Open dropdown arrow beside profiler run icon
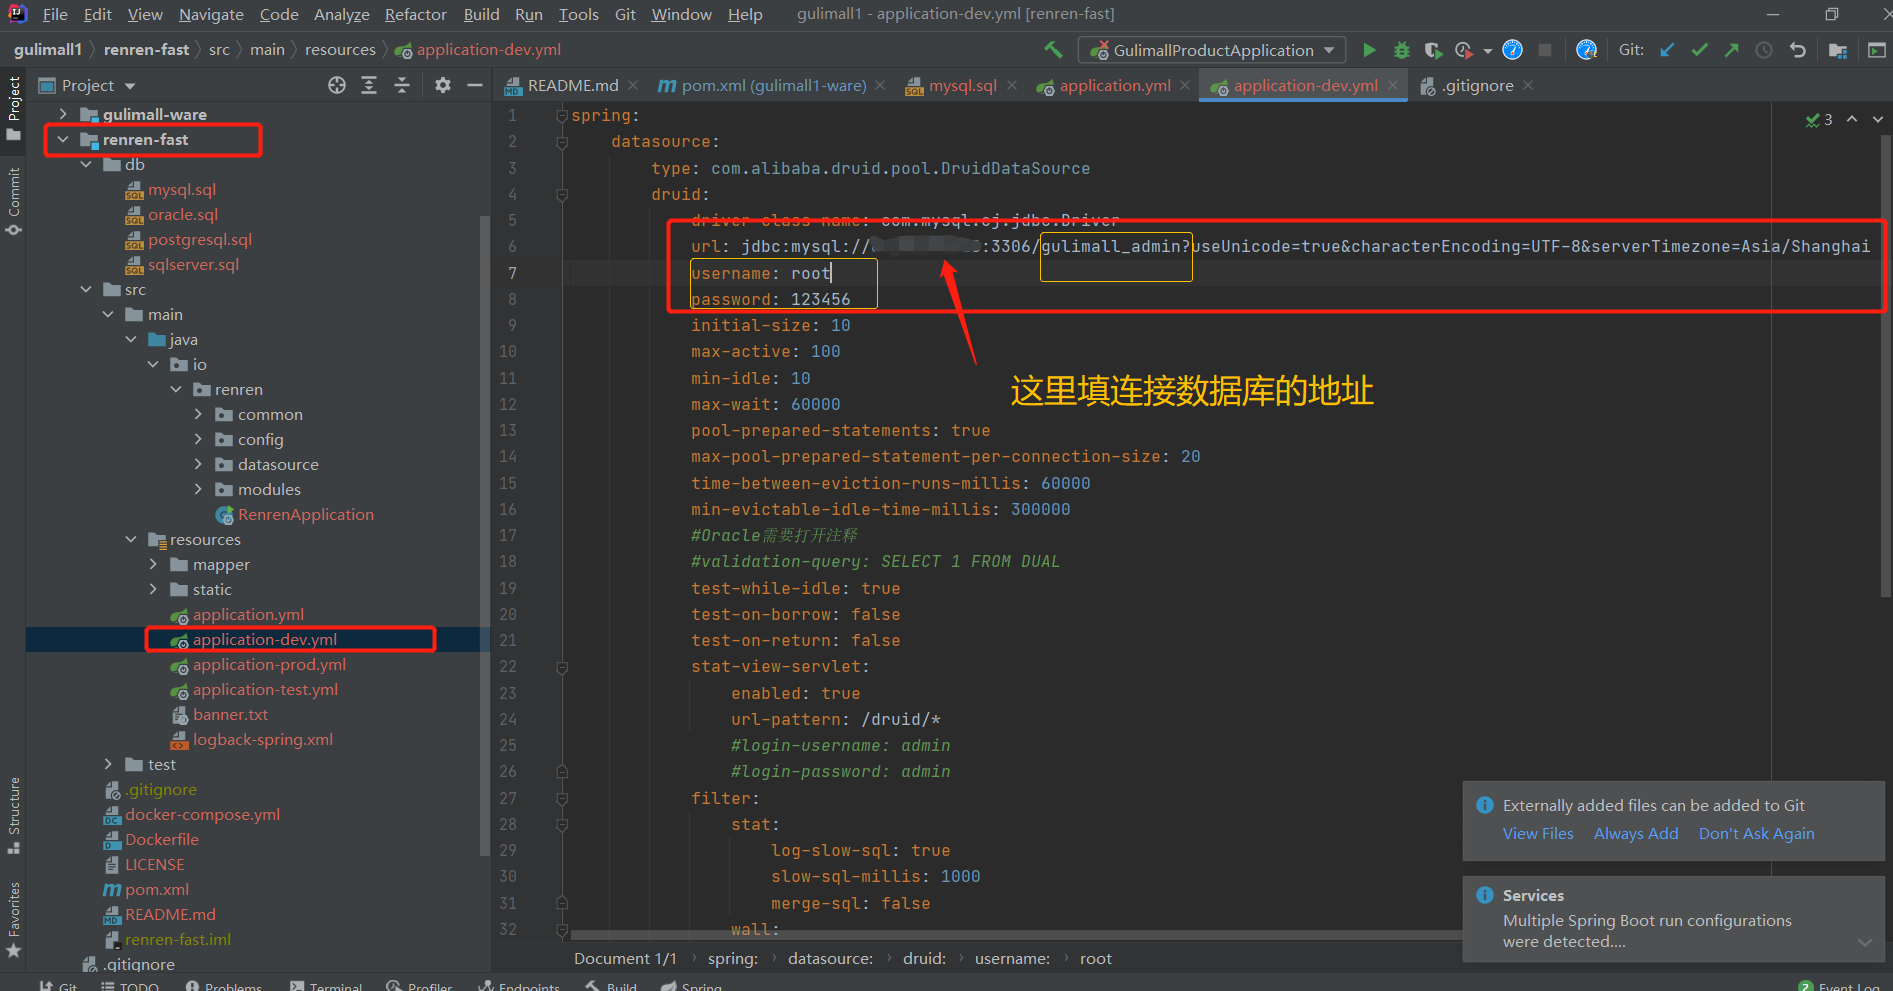 tap(1488, 50)
